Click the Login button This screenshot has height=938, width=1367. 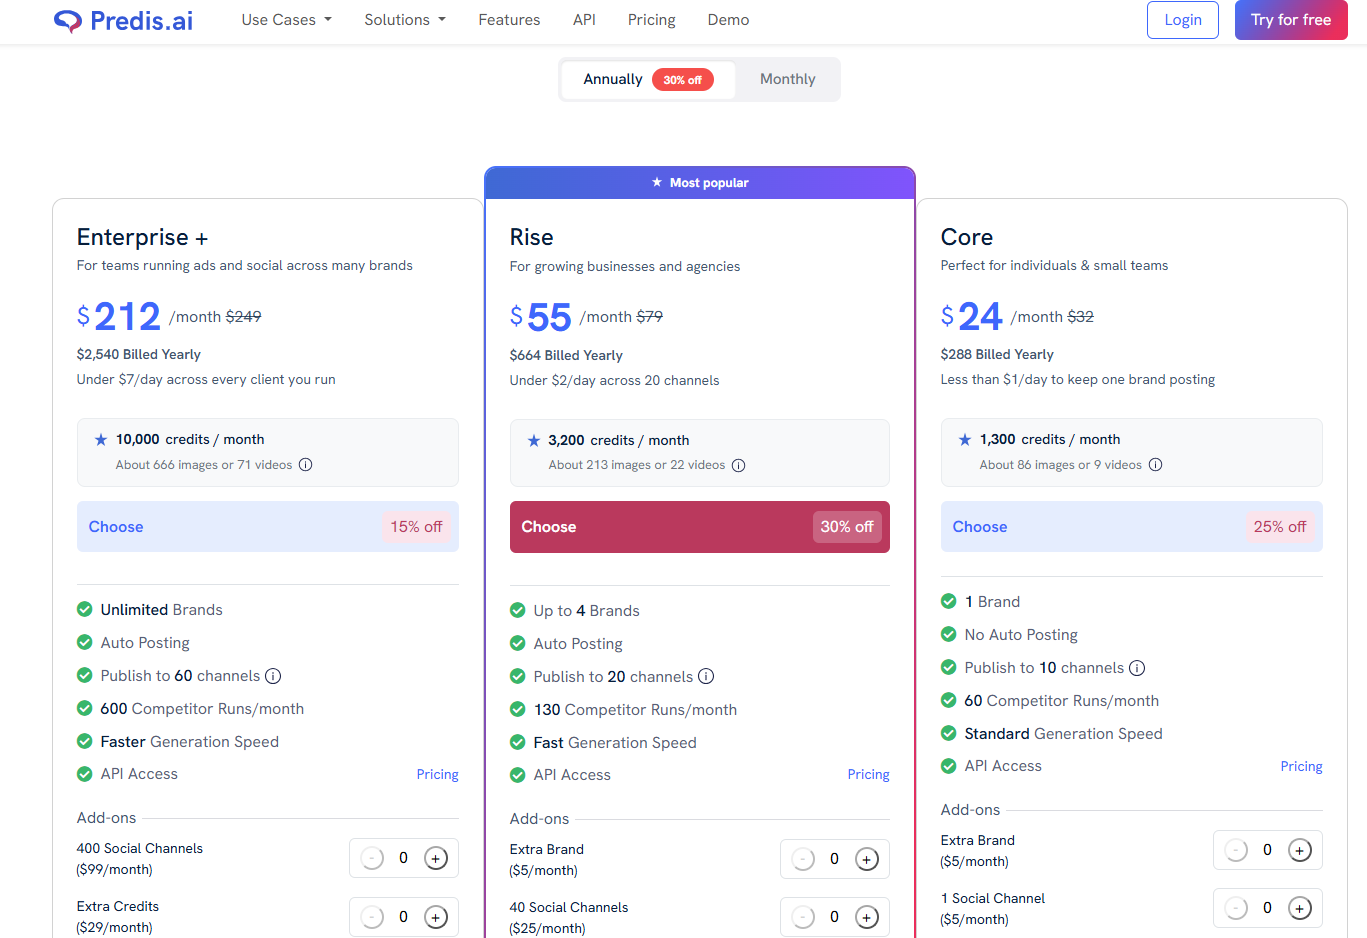(1183, 20)
